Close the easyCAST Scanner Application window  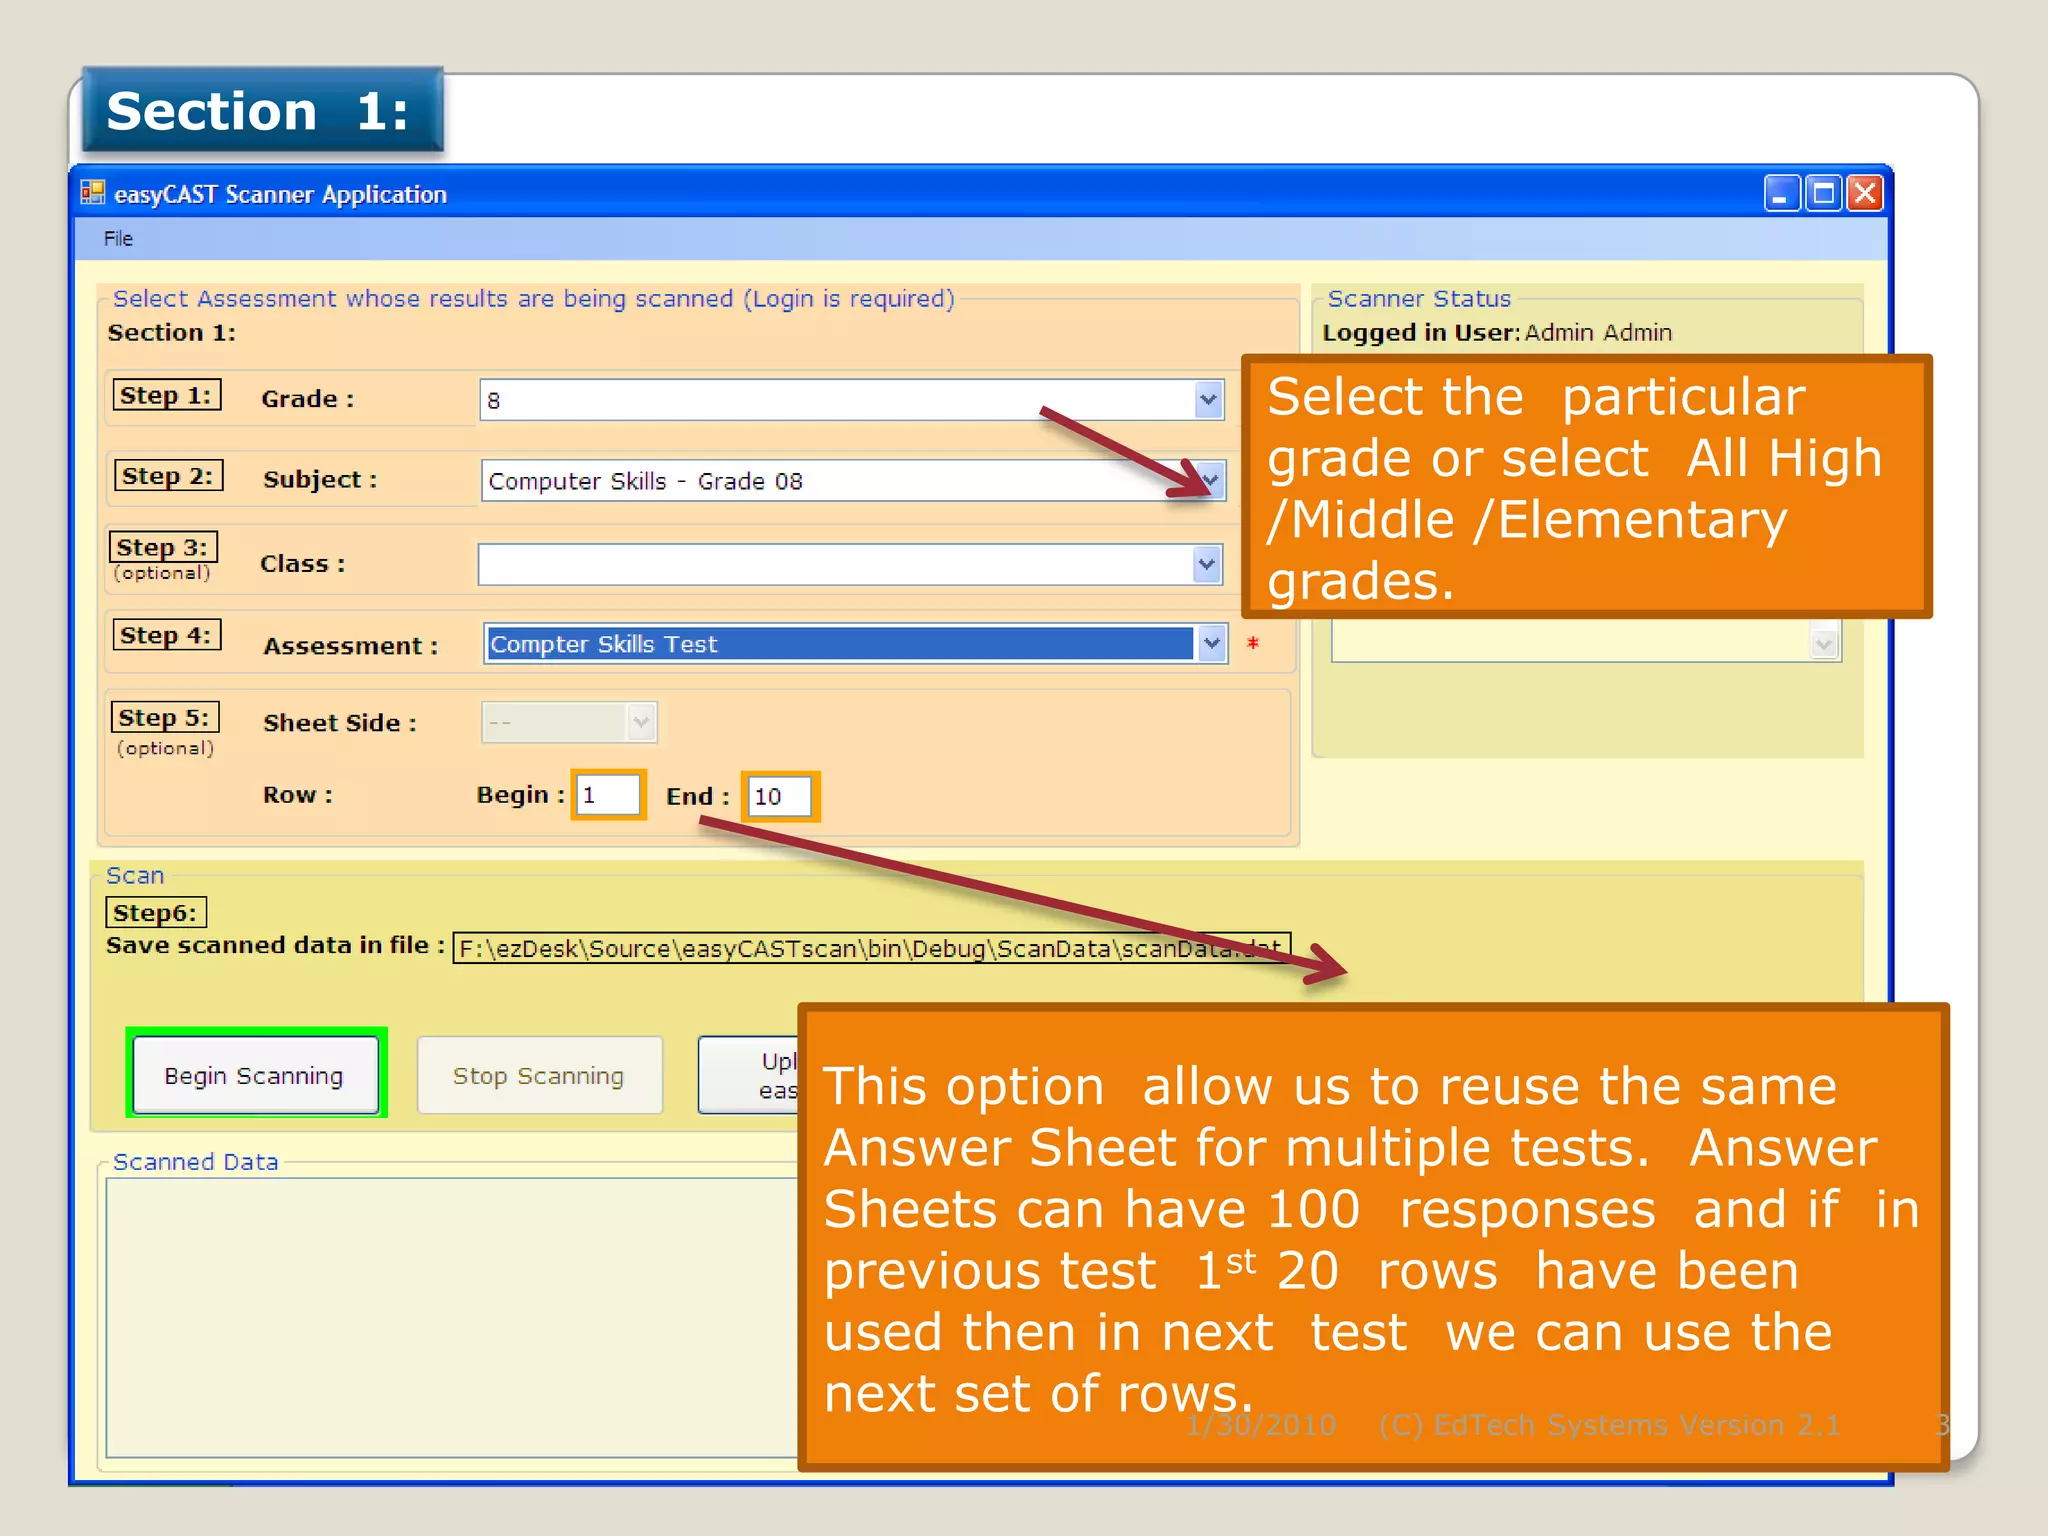[1865, 193]
